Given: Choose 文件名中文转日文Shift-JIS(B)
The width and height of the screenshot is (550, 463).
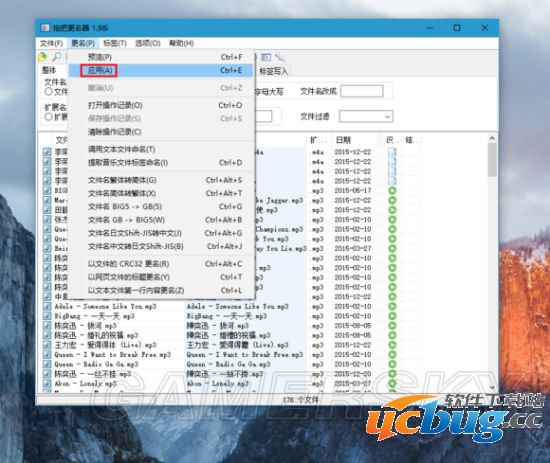Looking at the screenshot, I should [x=161, y=247].
